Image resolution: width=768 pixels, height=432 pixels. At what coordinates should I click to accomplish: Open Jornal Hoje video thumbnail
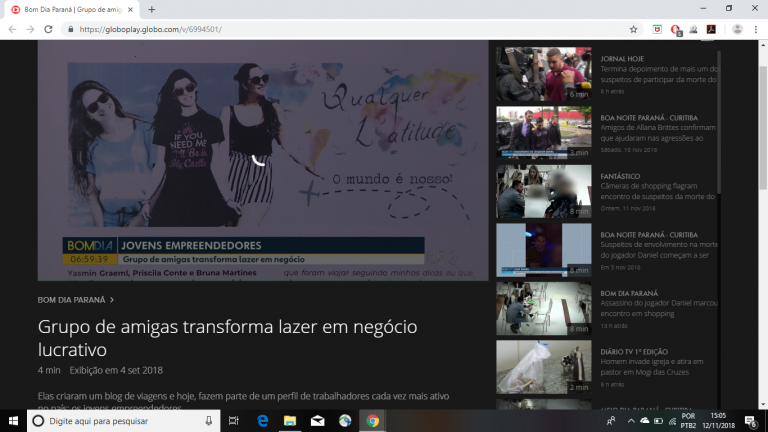[x=544, y=74]
